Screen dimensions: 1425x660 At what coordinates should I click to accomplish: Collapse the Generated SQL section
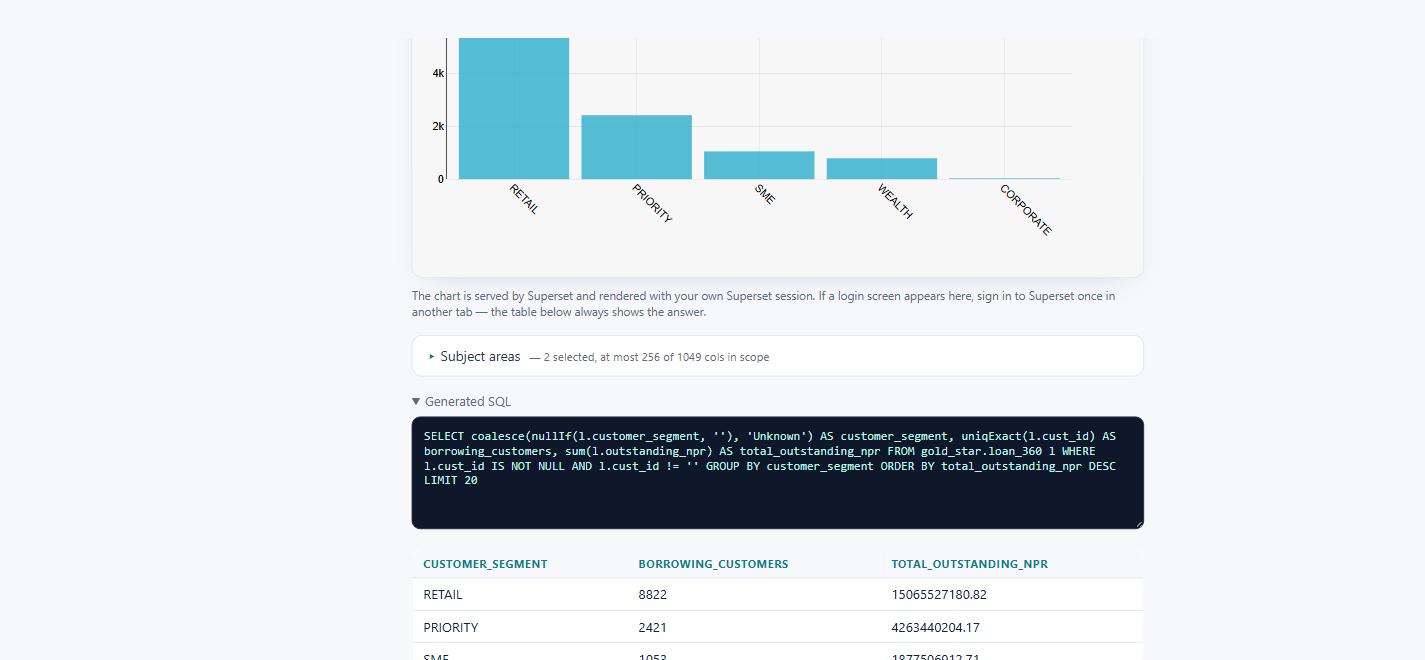461,402
